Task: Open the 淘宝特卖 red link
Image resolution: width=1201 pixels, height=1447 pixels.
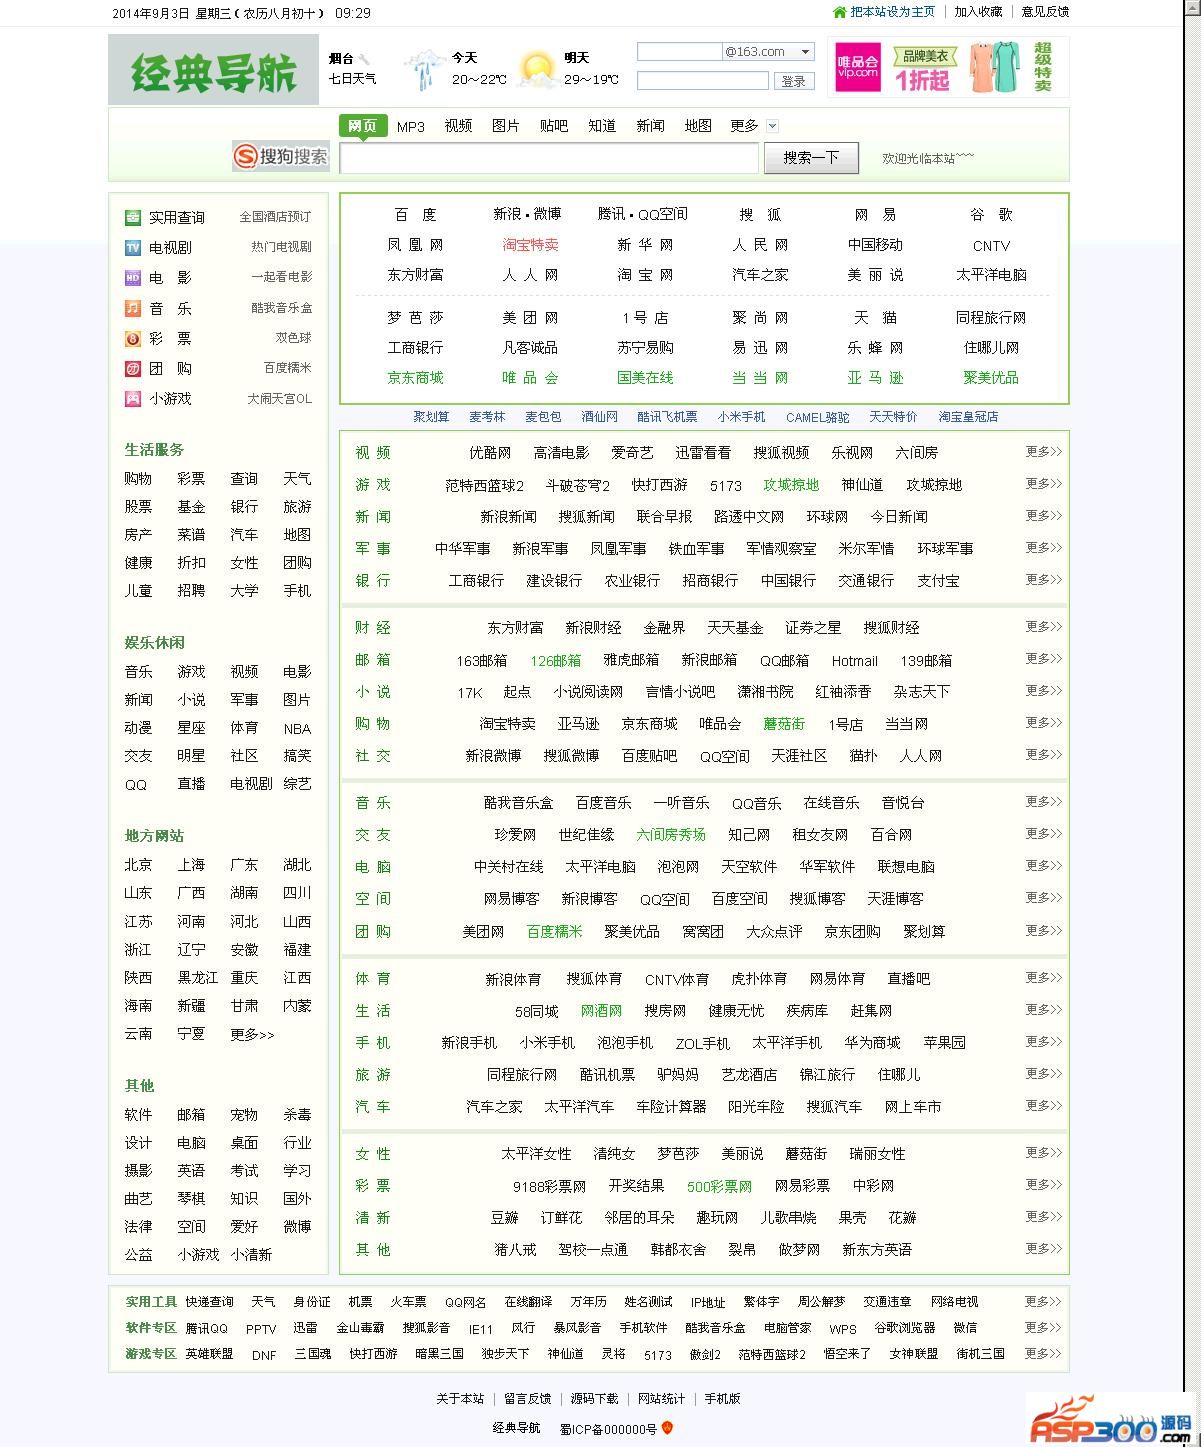Action: coord(530,245)
